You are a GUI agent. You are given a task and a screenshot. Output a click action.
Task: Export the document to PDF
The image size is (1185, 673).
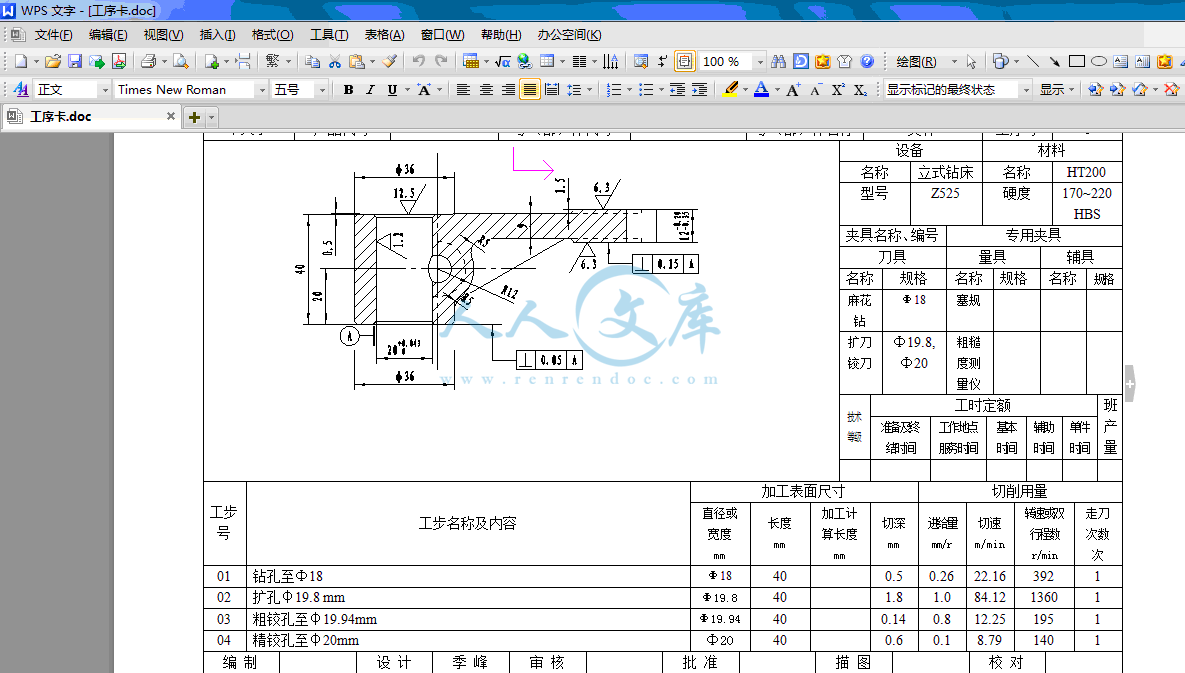point(119,61)
